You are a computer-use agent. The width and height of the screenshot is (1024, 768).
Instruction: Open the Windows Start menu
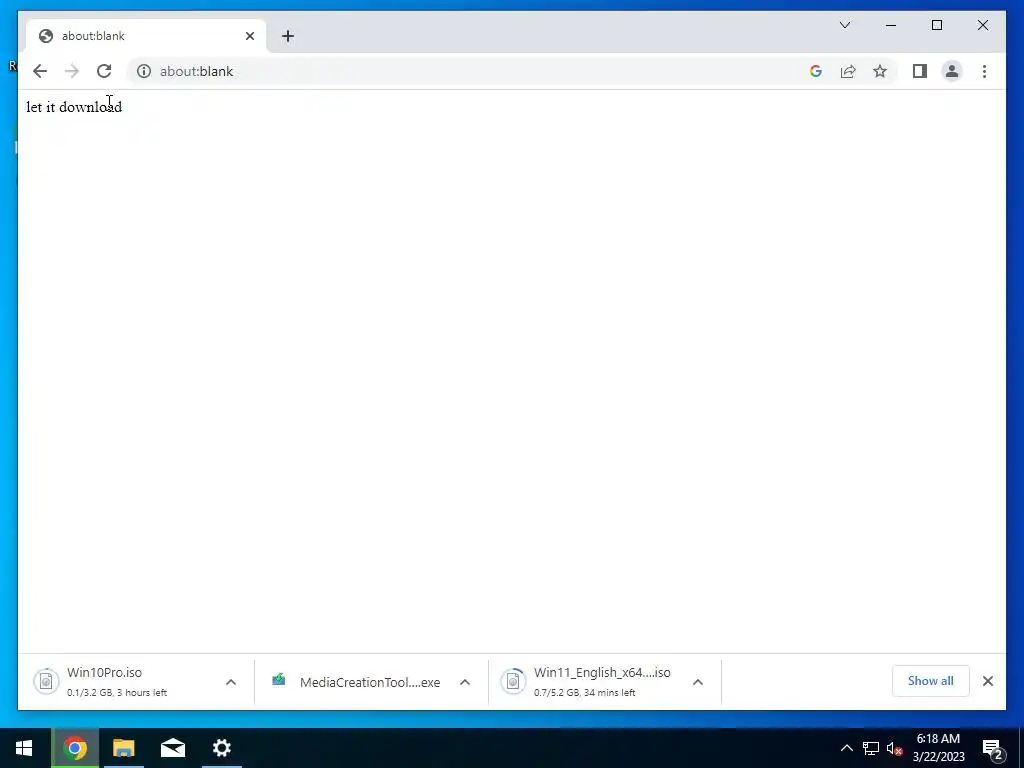coord(24,748)
